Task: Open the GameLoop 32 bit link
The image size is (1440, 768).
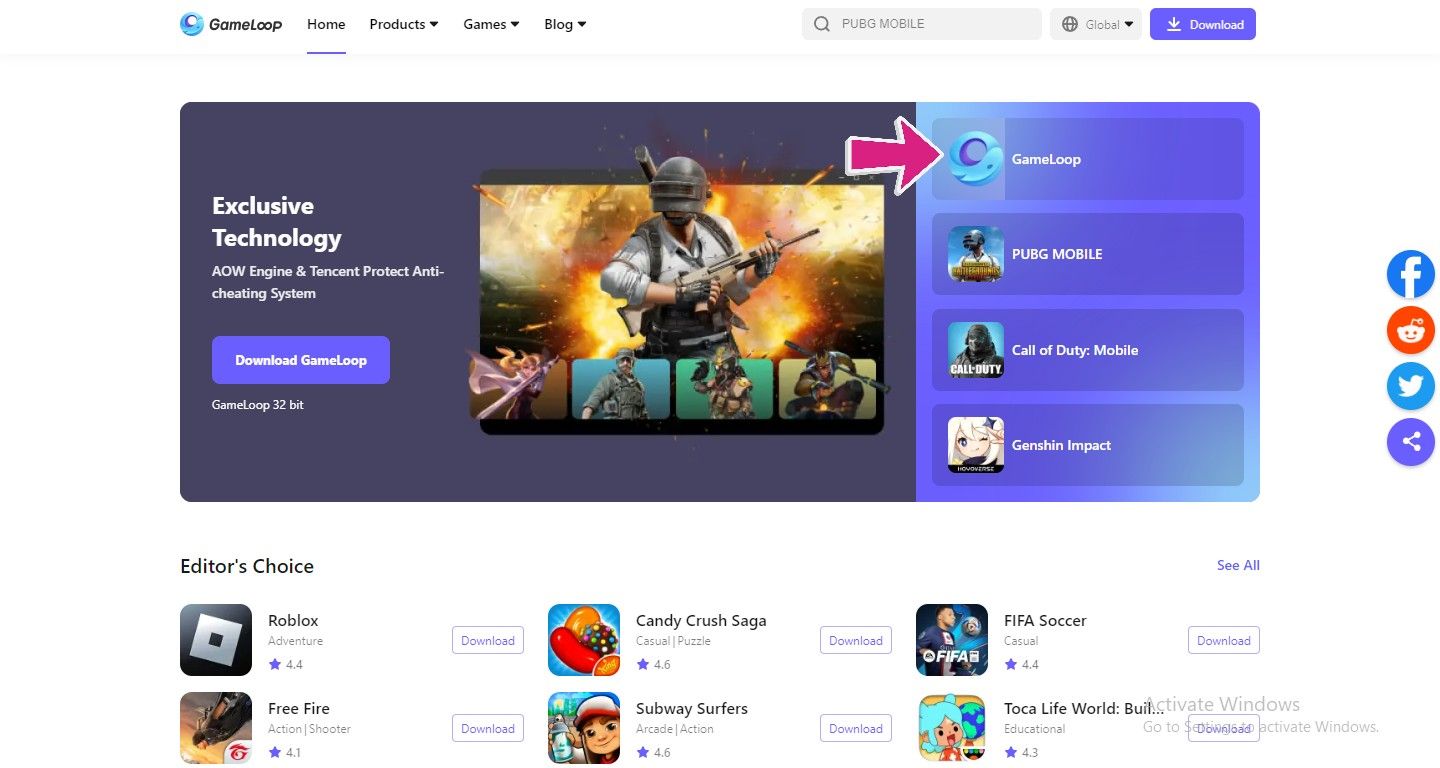Action: (258, 405)
